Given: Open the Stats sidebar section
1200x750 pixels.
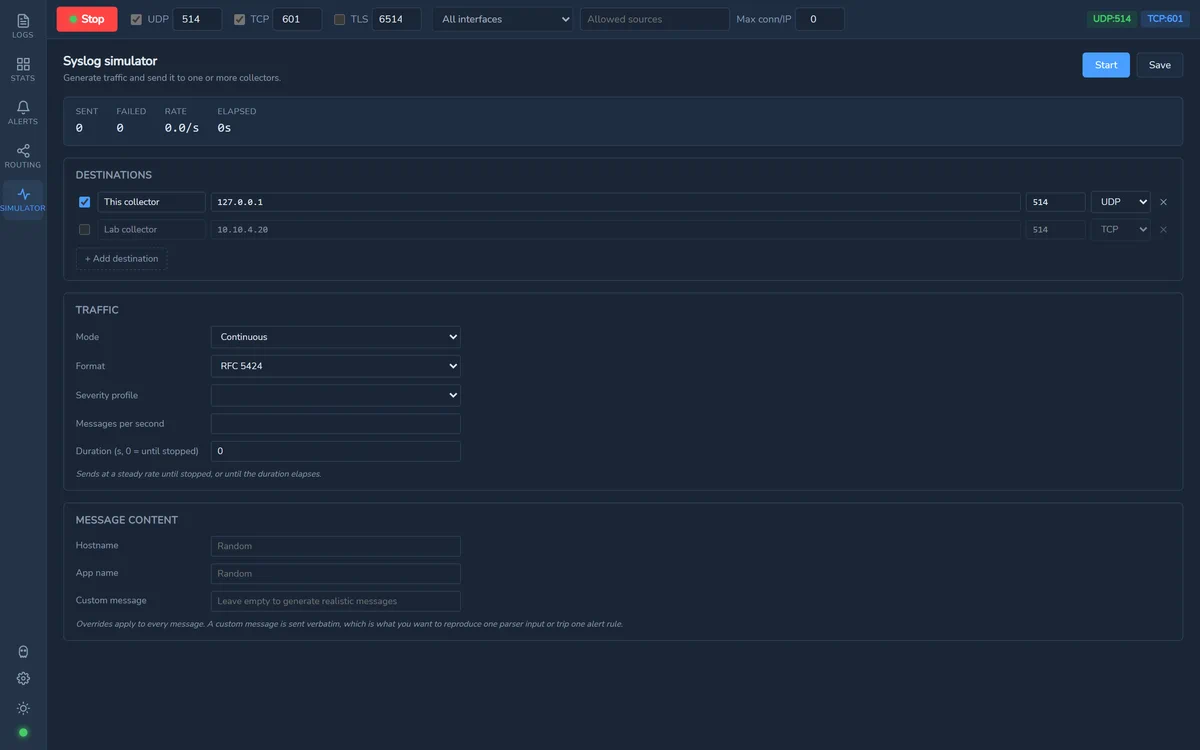Looking at the screenshot, I should [23, 69].
